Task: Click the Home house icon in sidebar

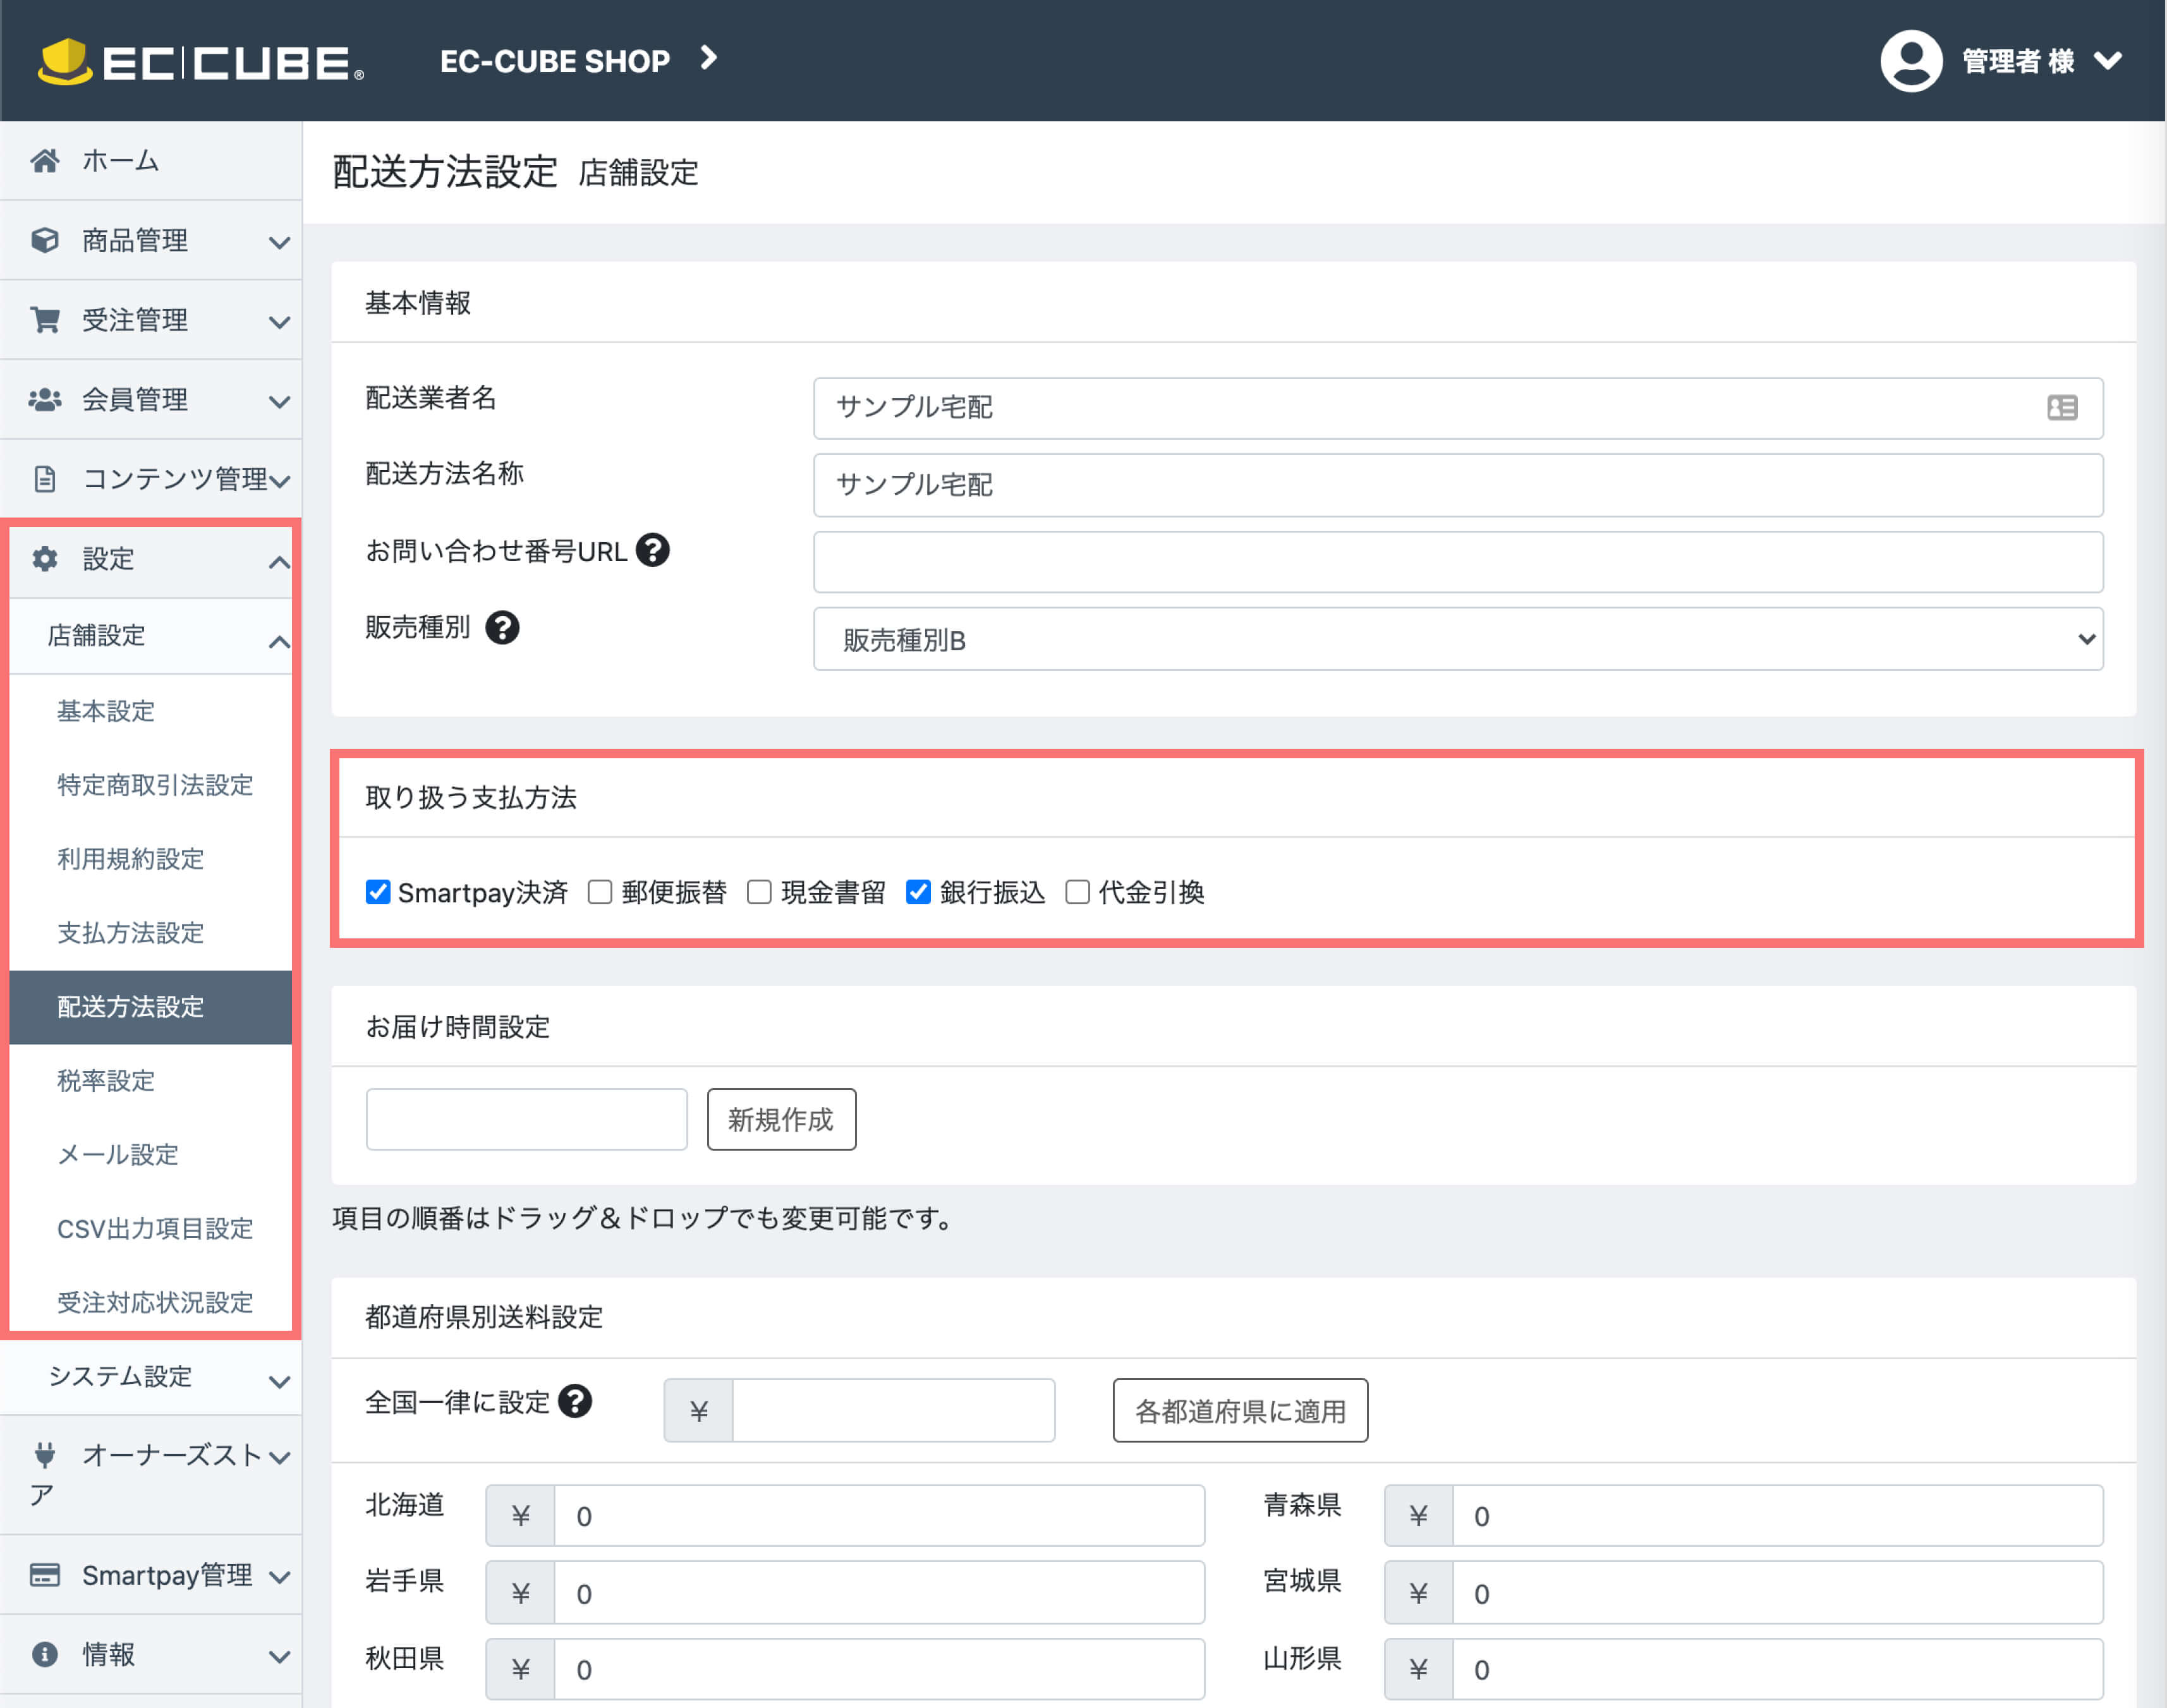Action: [44, 160]
